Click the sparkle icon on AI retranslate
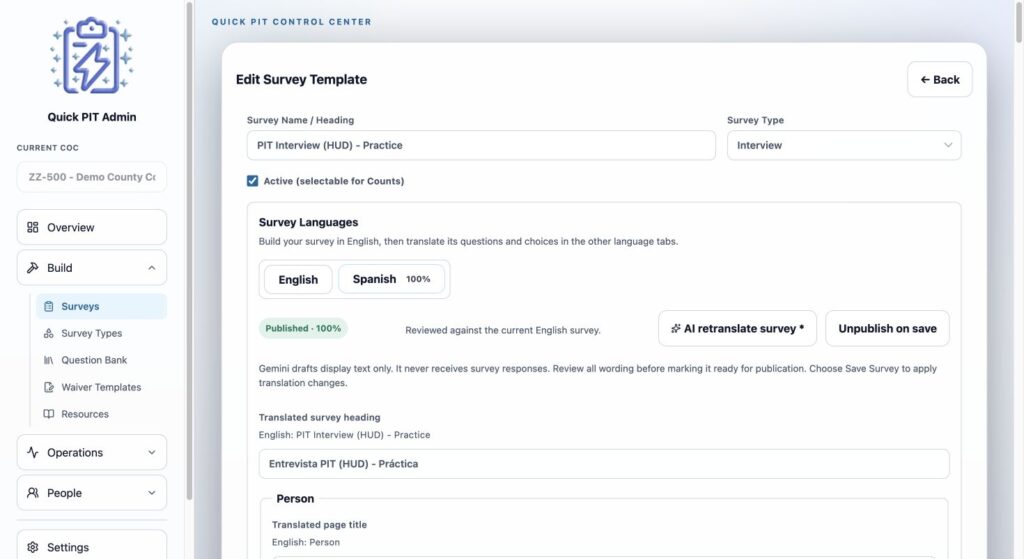1024x559 pixels. click(676, 328)
